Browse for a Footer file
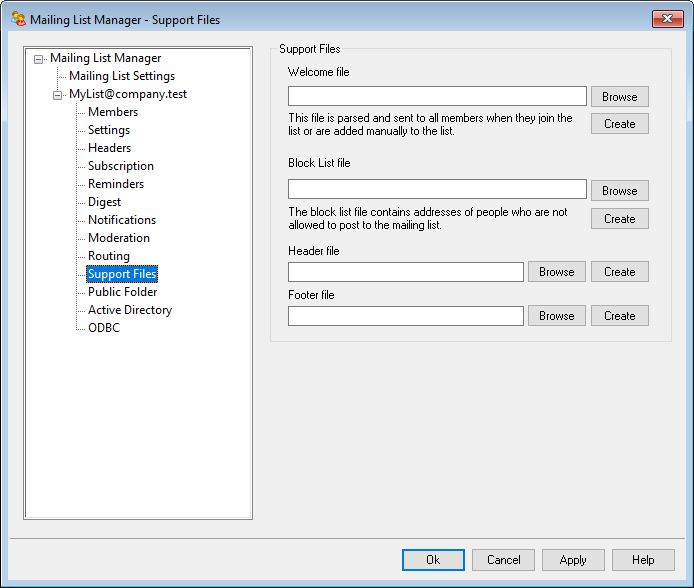This screenshot has width=694, height=588. (x=556, y=316)
